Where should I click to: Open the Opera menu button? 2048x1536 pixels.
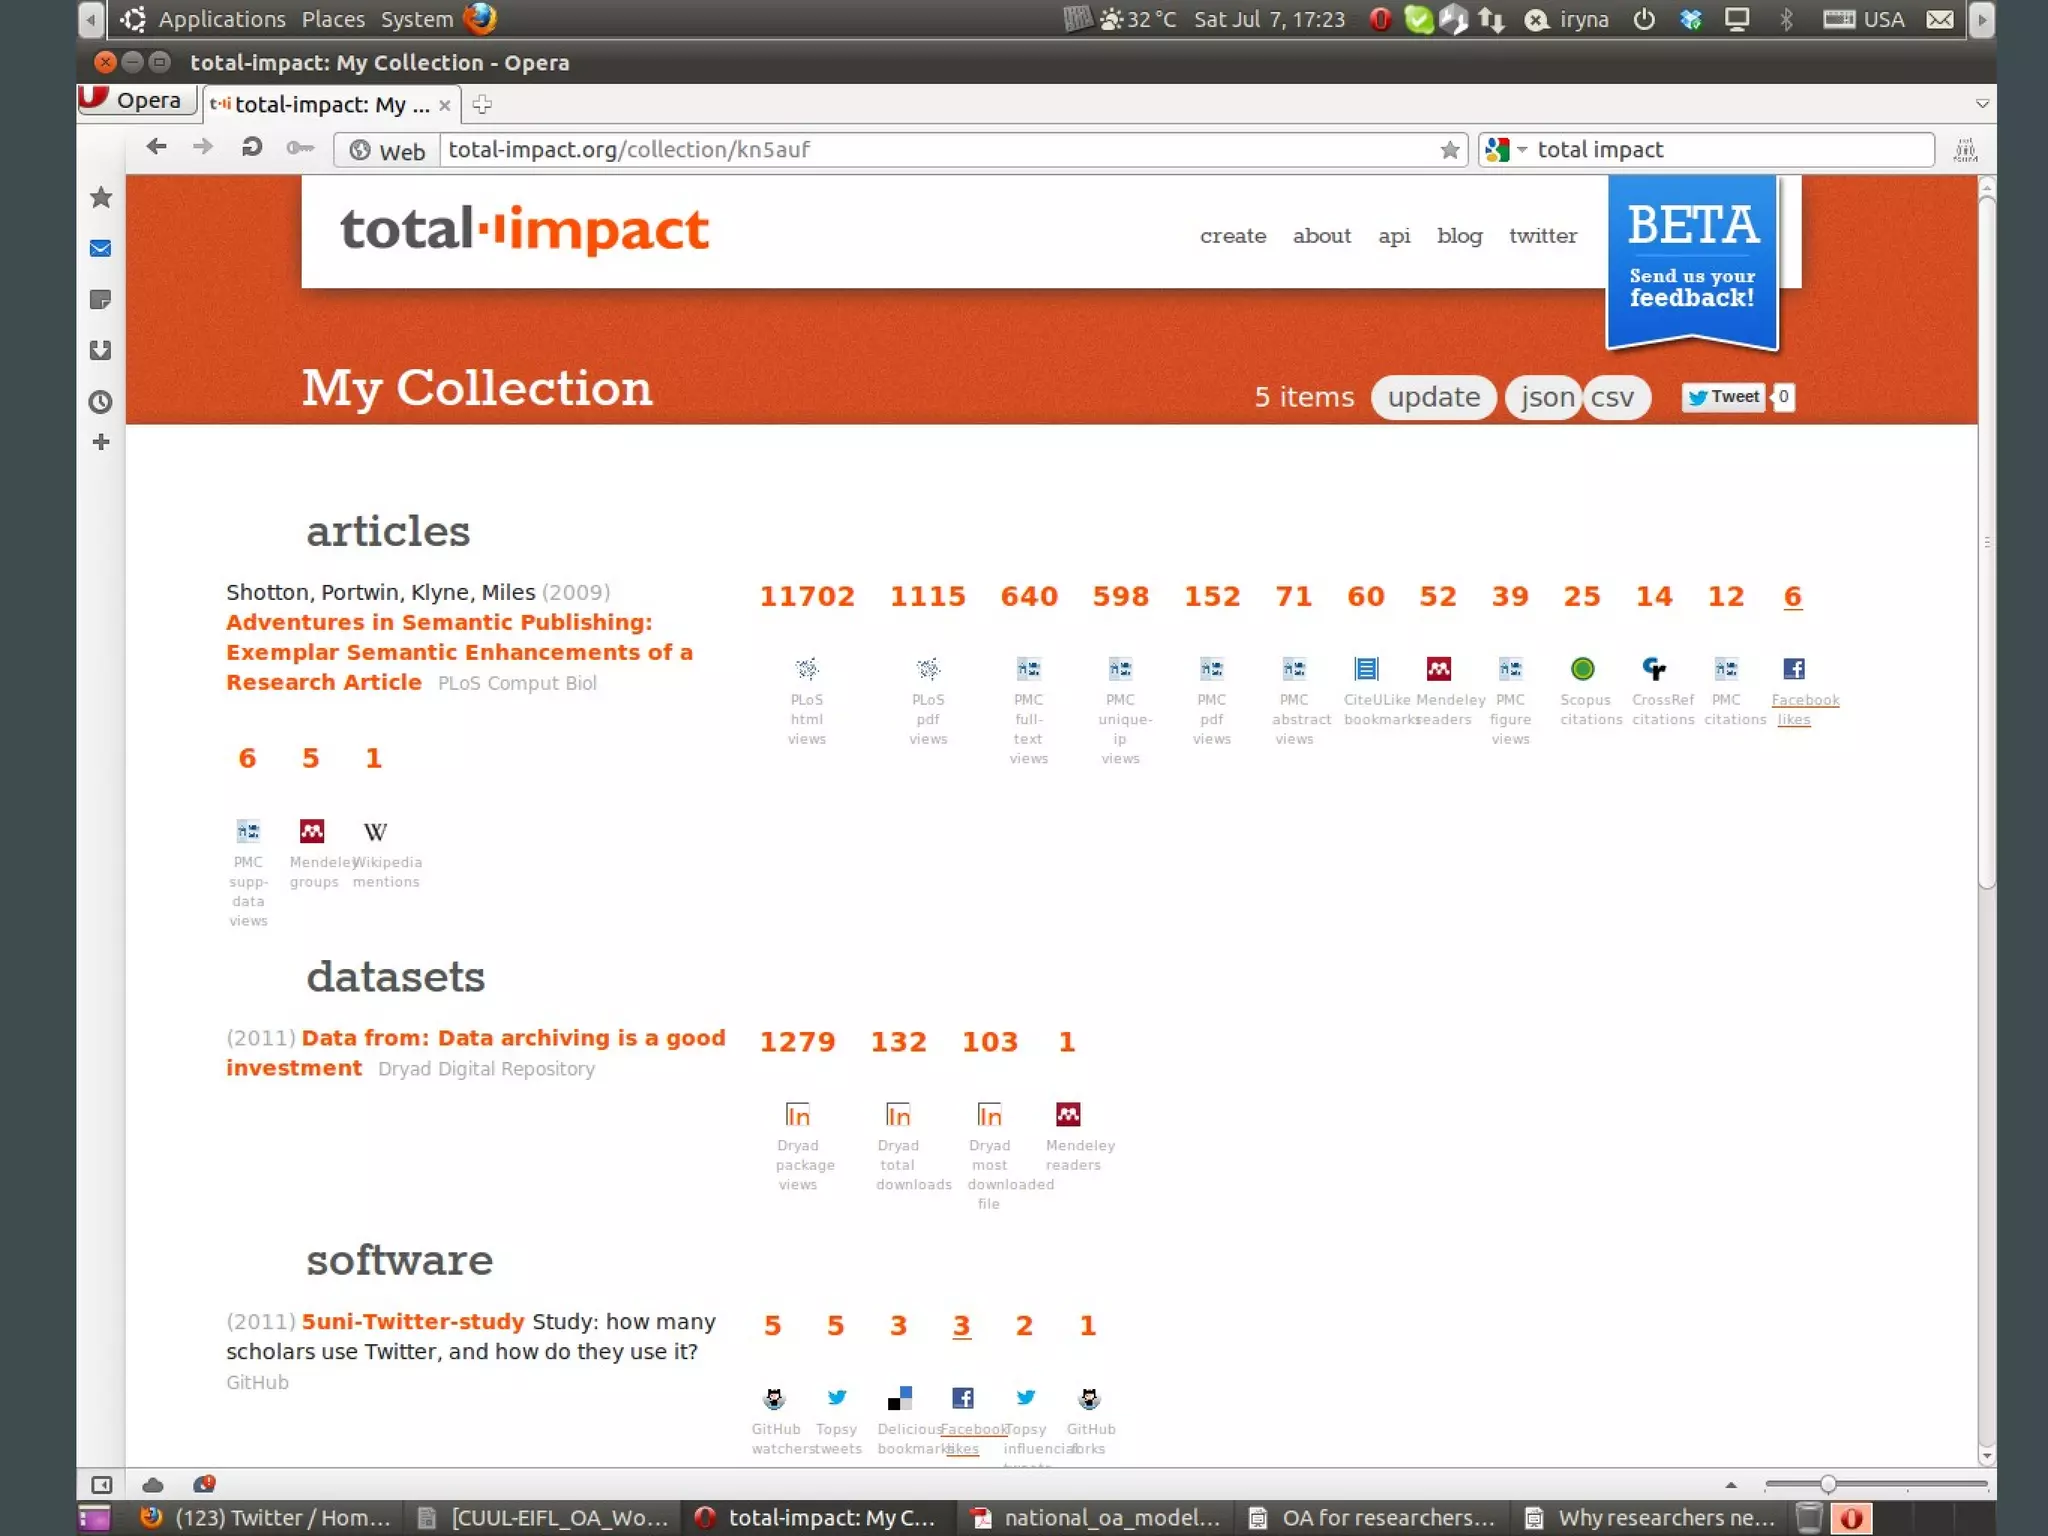136,100
